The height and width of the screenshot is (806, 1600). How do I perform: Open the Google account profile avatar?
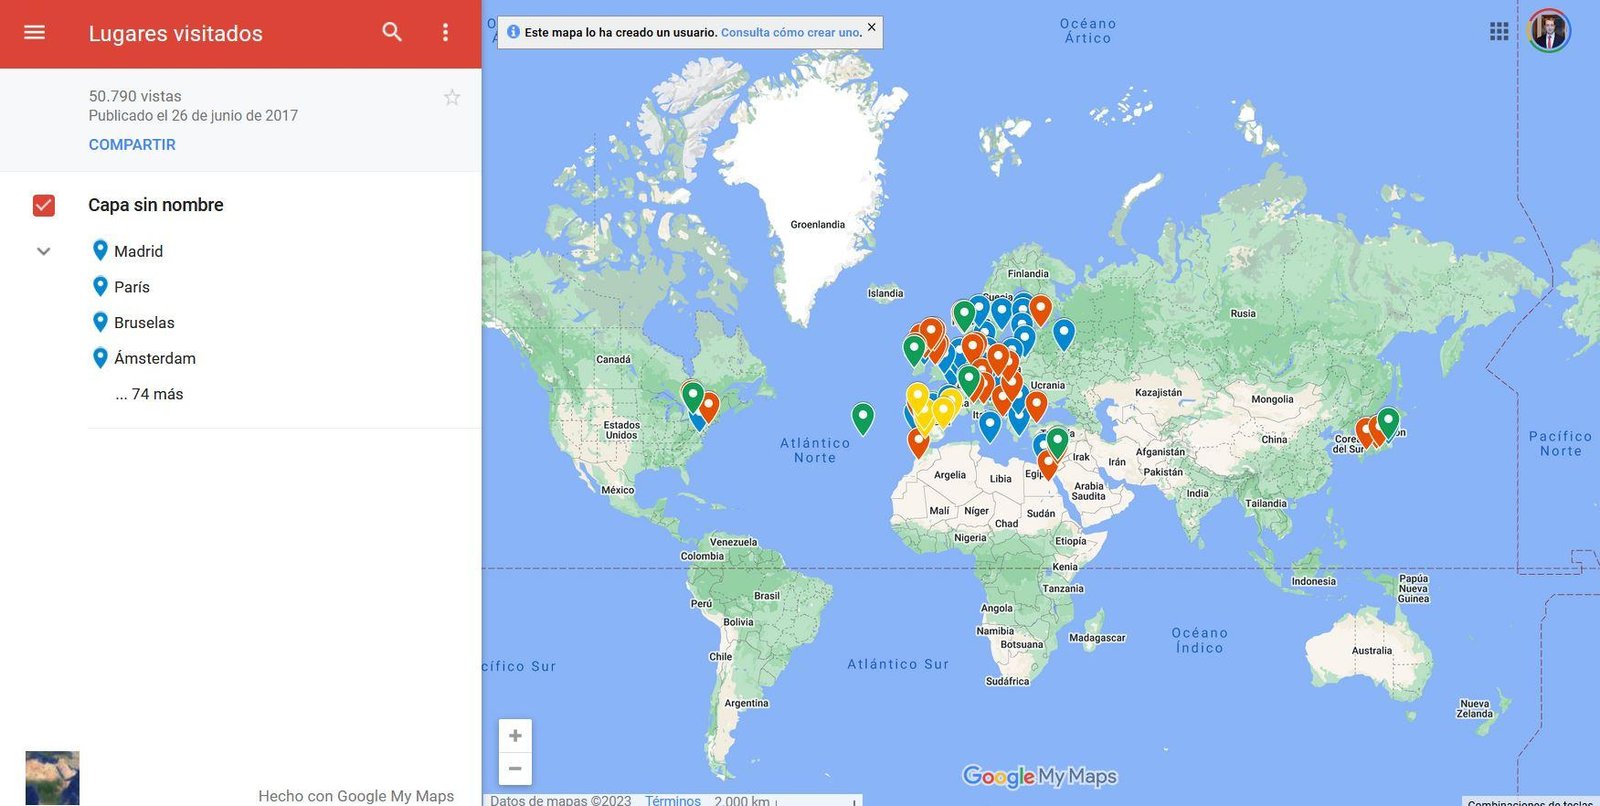[1549, 31]
